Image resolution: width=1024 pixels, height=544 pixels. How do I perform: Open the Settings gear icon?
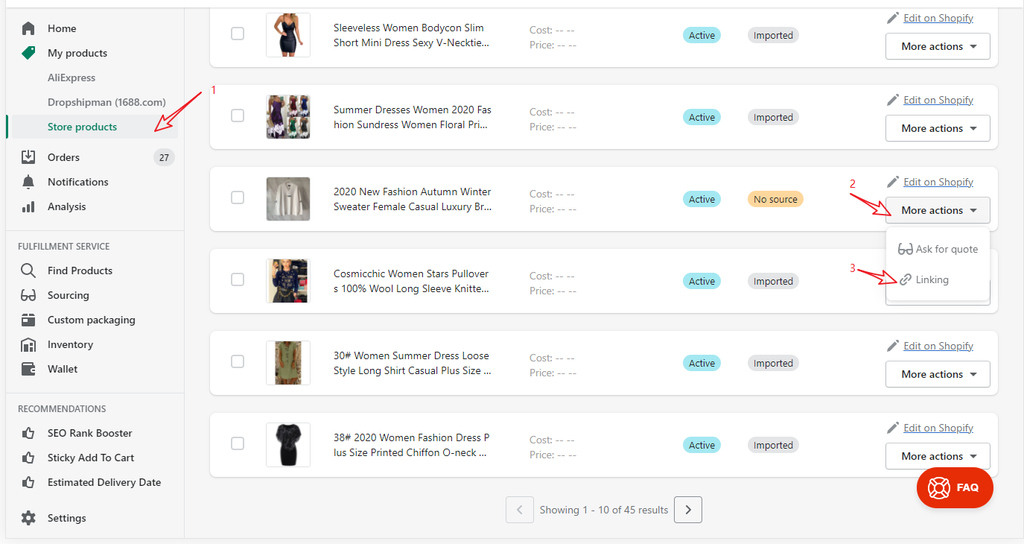(28, 518)
